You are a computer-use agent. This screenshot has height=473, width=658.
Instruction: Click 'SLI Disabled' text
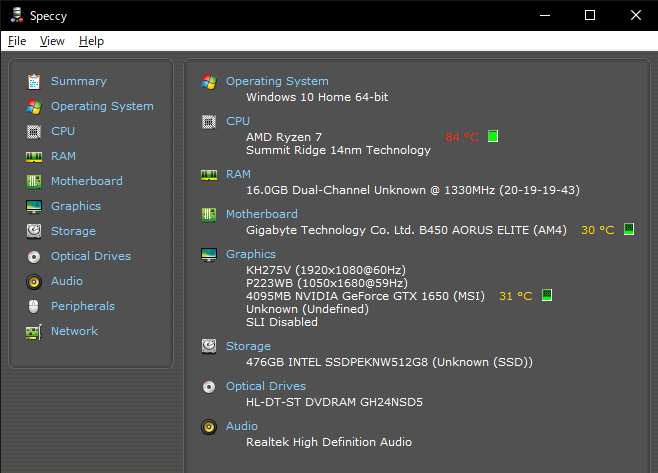point(282,322)
